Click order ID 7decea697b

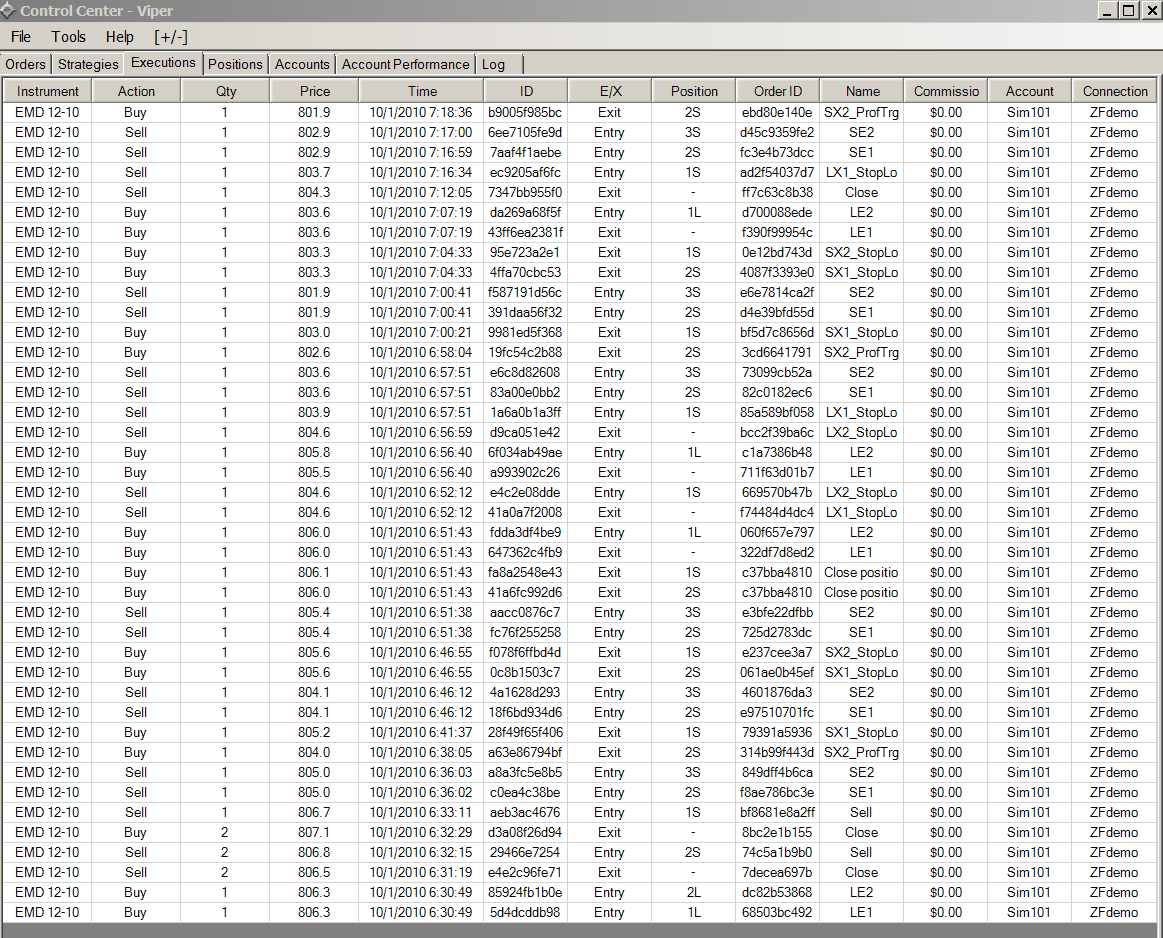click(x=777, y=873)
